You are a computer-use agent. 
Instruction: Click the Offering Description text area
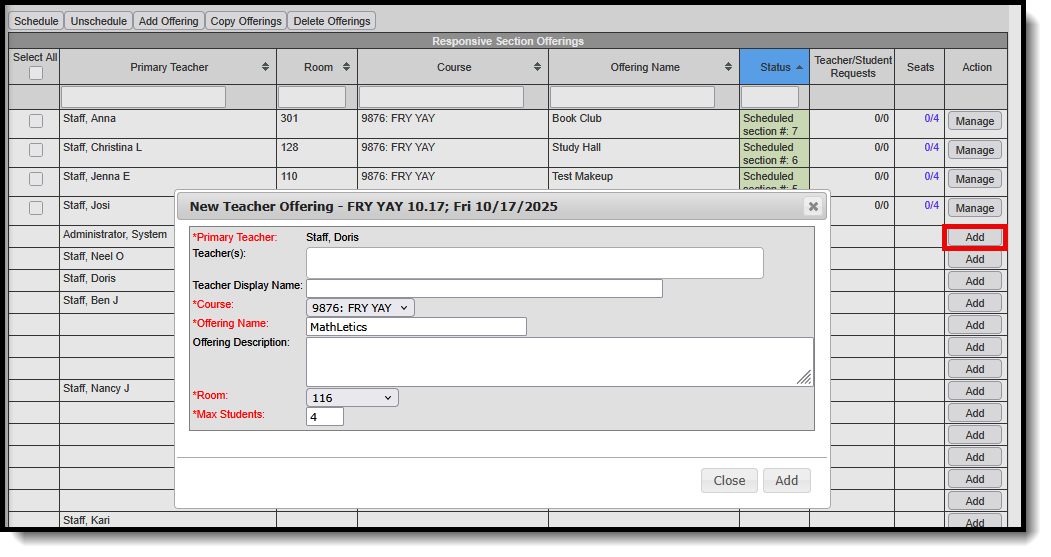click(560, 361)
